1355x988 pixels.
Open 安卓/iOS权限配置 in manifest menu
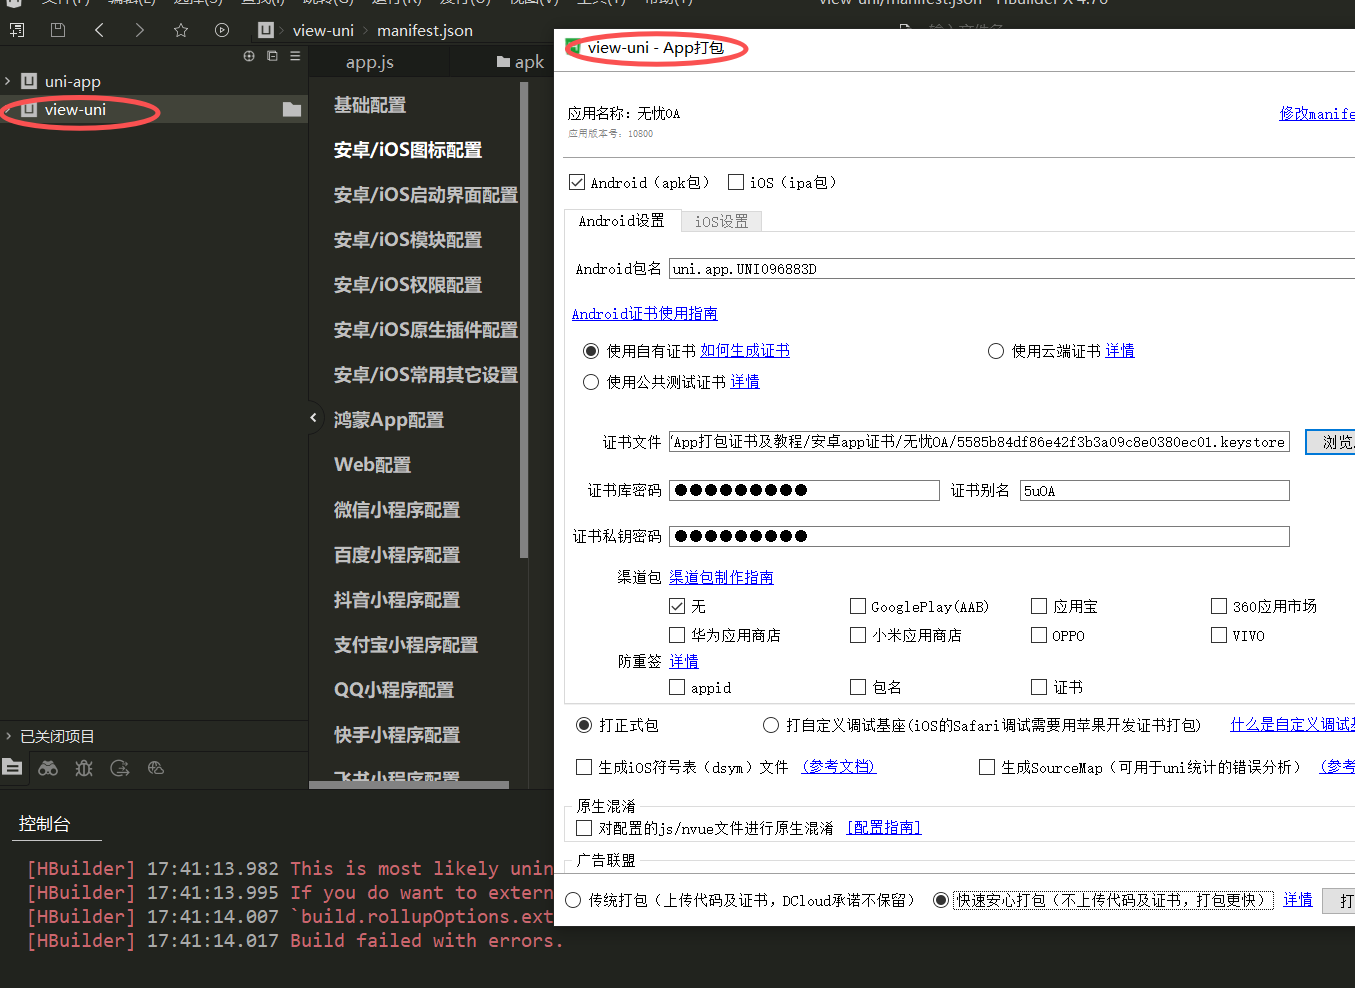[x=408, y=285]
